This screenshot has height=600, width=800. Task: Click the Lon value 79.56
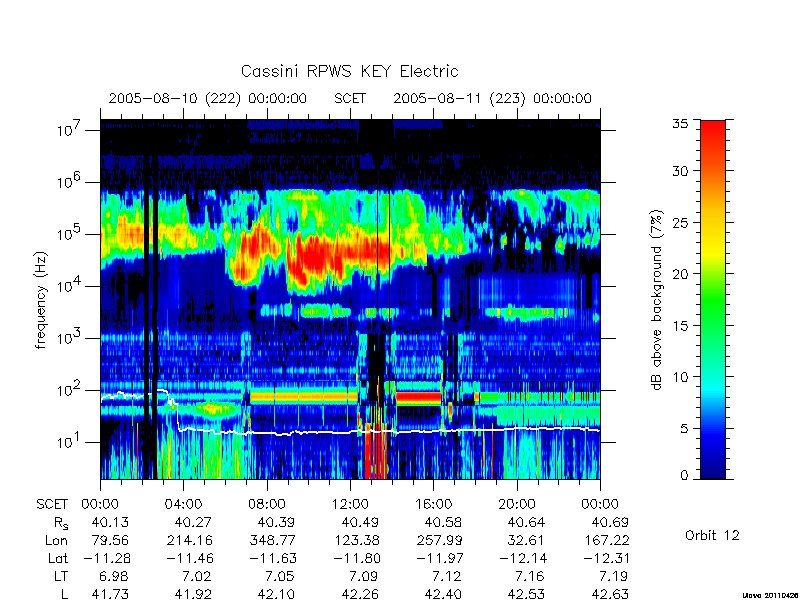coord(110,540)
